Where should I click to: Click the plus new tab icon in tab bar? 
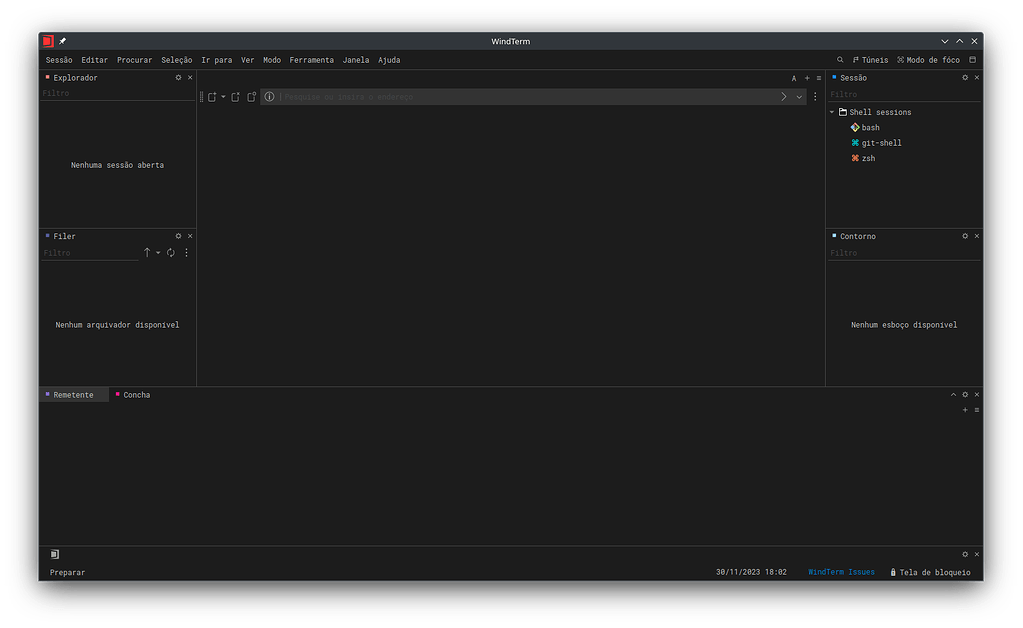coord(807,78)
